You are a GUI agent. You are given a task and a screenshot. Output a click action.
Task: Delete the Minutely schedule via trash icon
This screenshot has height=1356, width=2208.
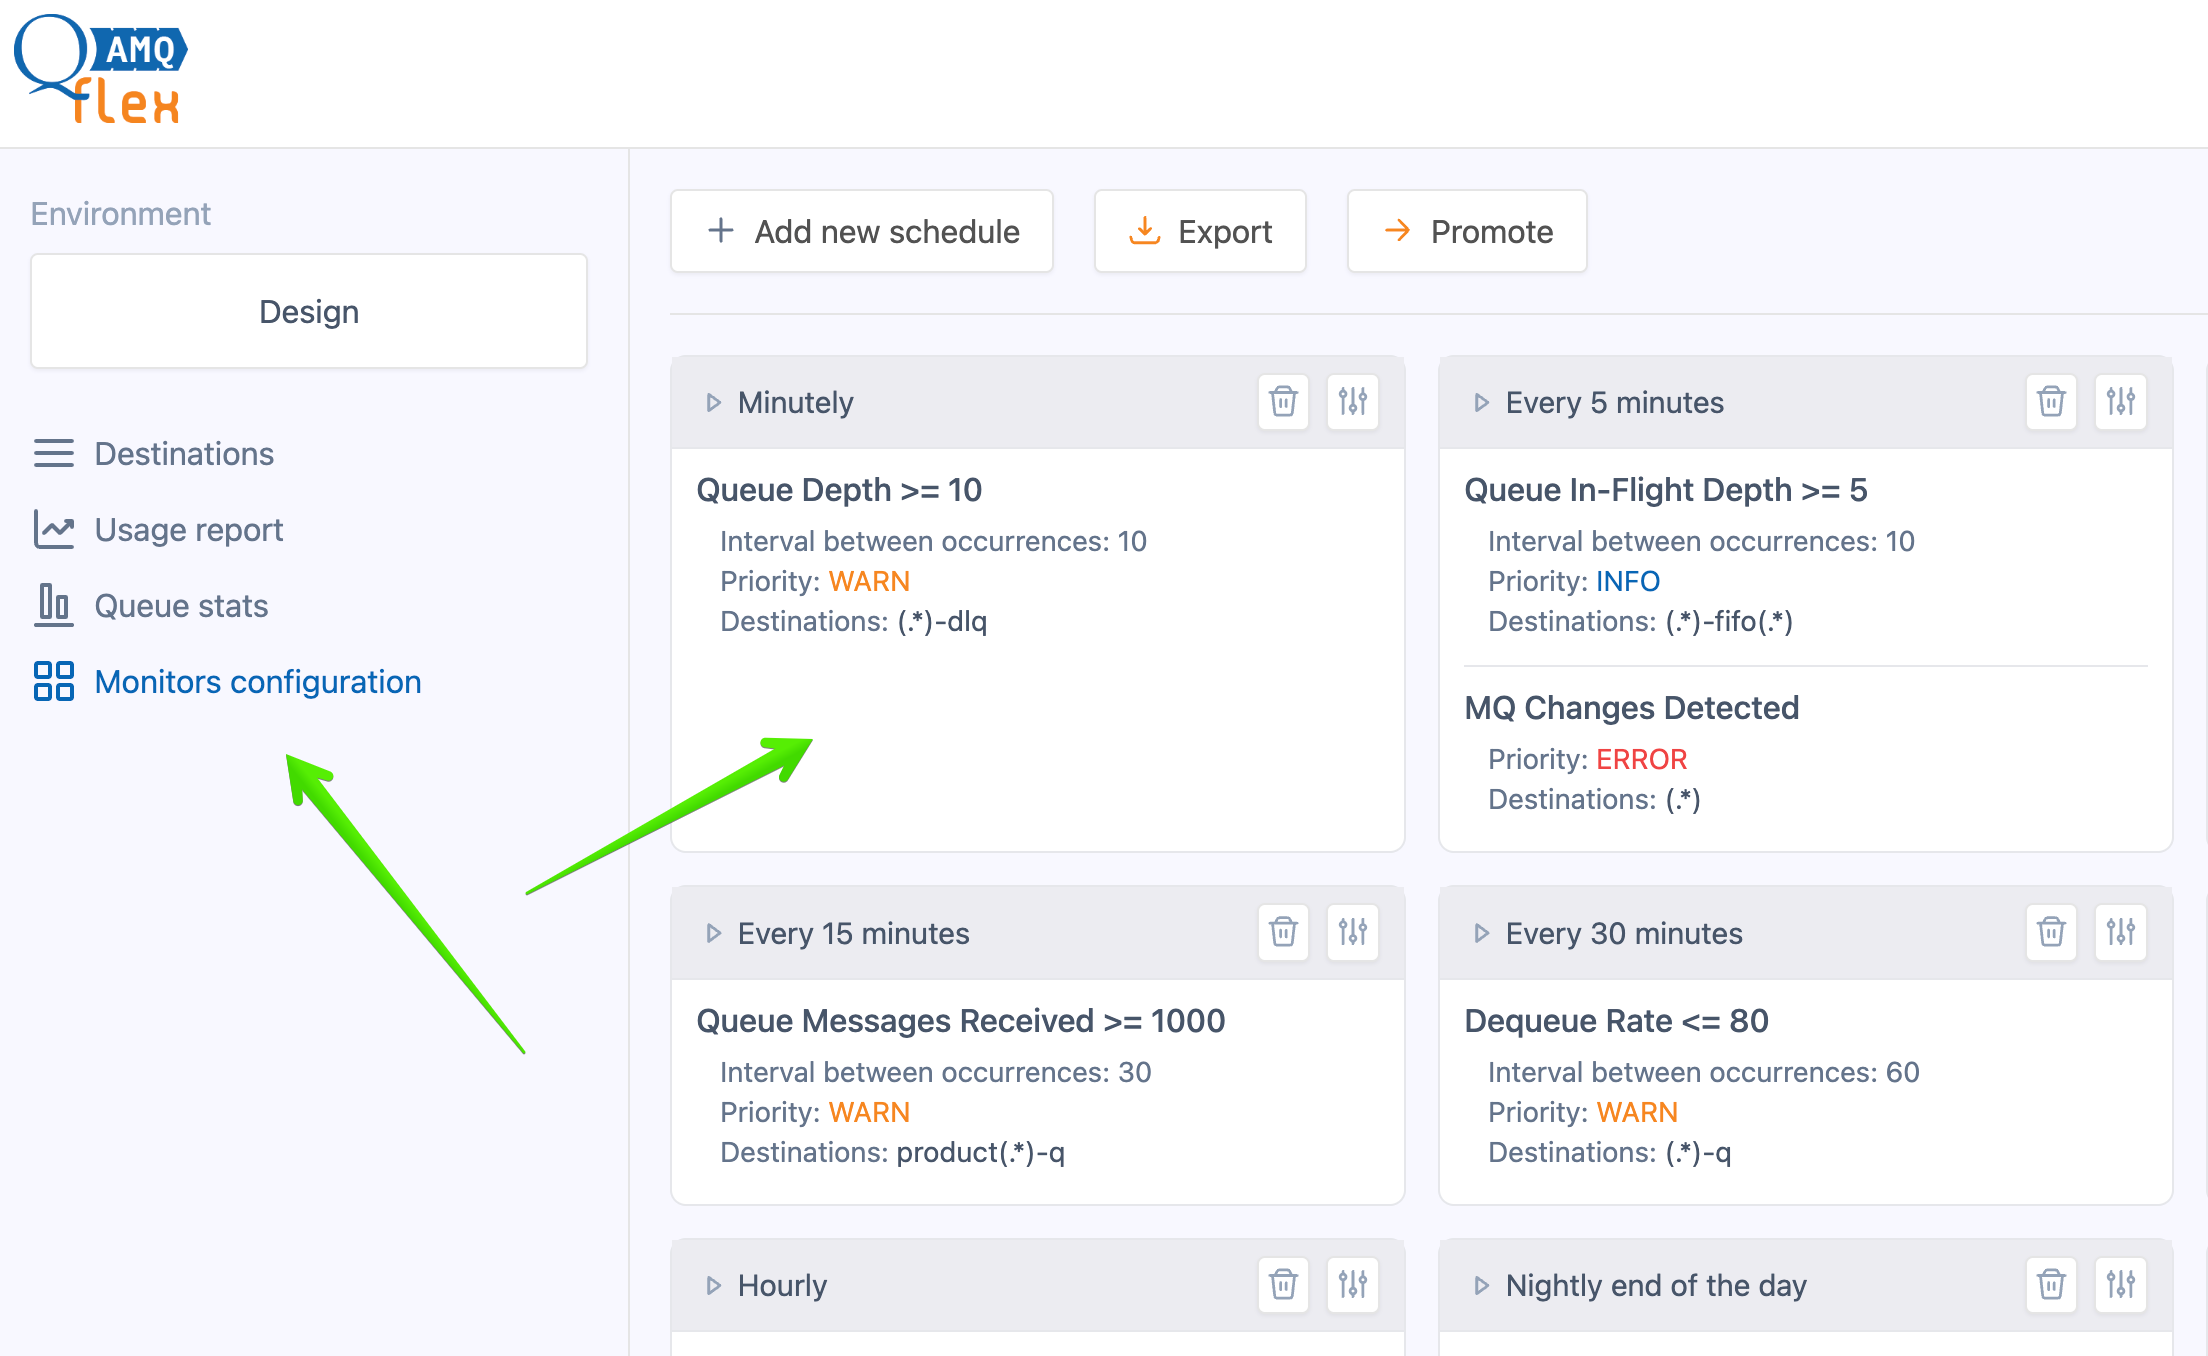1283,402
